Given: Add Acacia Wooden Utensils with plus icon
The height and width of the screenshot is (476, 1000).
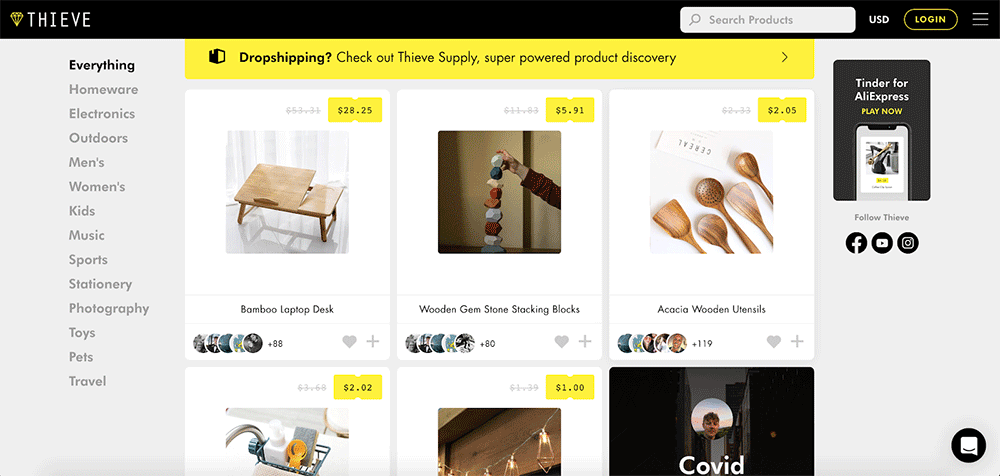Looking at the screenshot, I should click(x=797, y=342).
